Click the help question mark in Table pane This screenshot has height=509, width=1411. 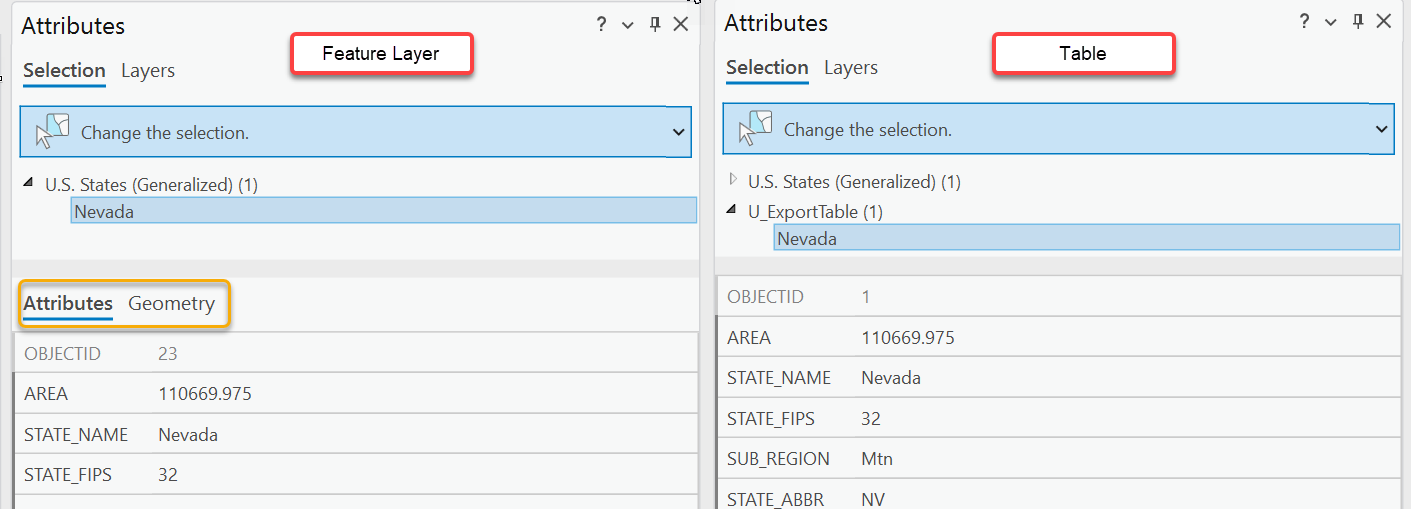(x=1304, y=22)
